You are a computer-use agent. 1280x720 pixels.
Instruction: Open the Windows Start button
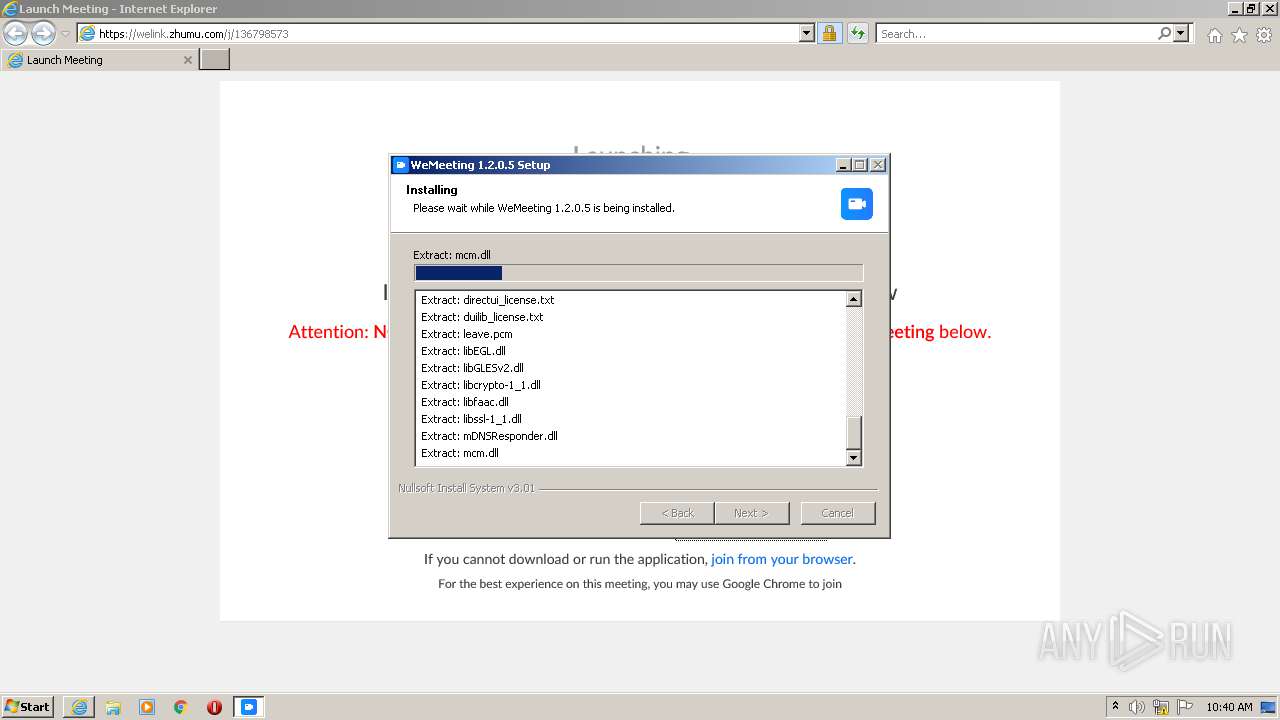click(28, 706)
